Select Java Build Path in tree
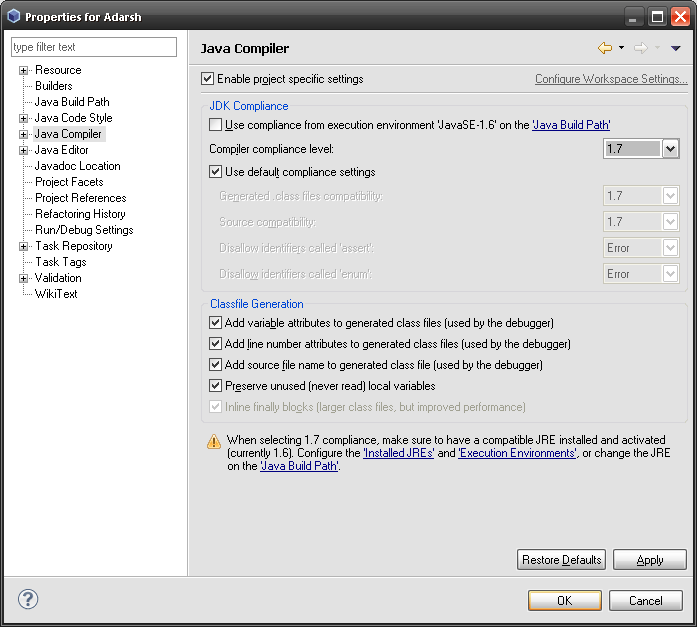Viewport: 697px width, 627px height. (x=72, y=102)
